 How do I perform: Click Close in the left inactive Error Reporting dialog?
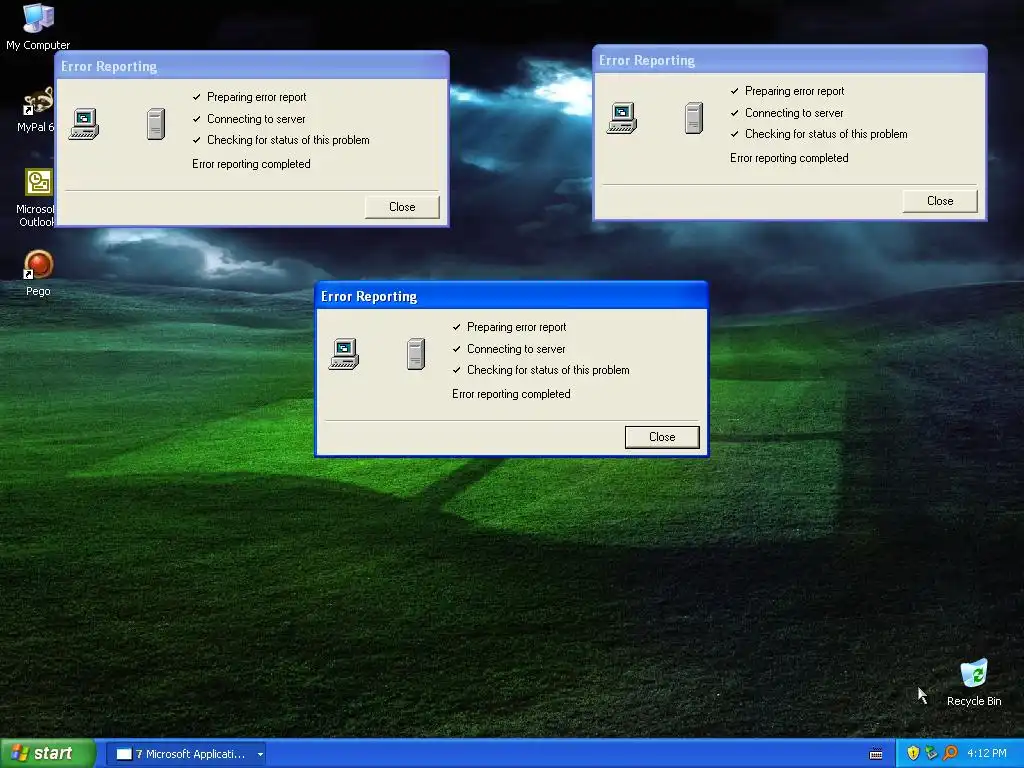click(x=402, y=207)
